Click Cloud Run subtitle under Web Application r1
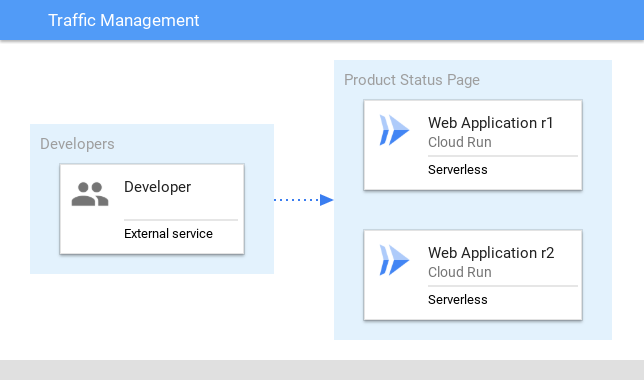Screen dimensions: 644x380 click(x=460, y=142)
